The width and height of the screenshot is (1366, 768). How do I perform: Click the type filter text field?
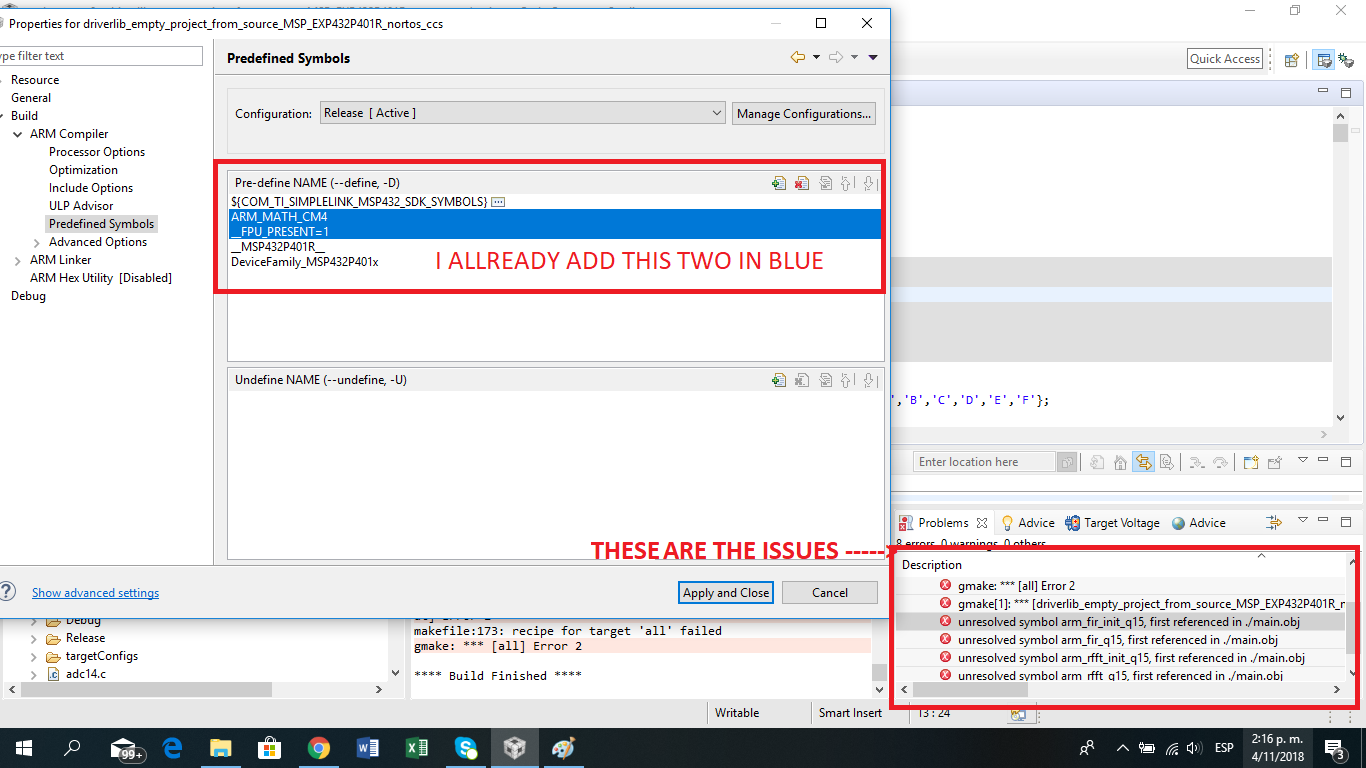101,56
